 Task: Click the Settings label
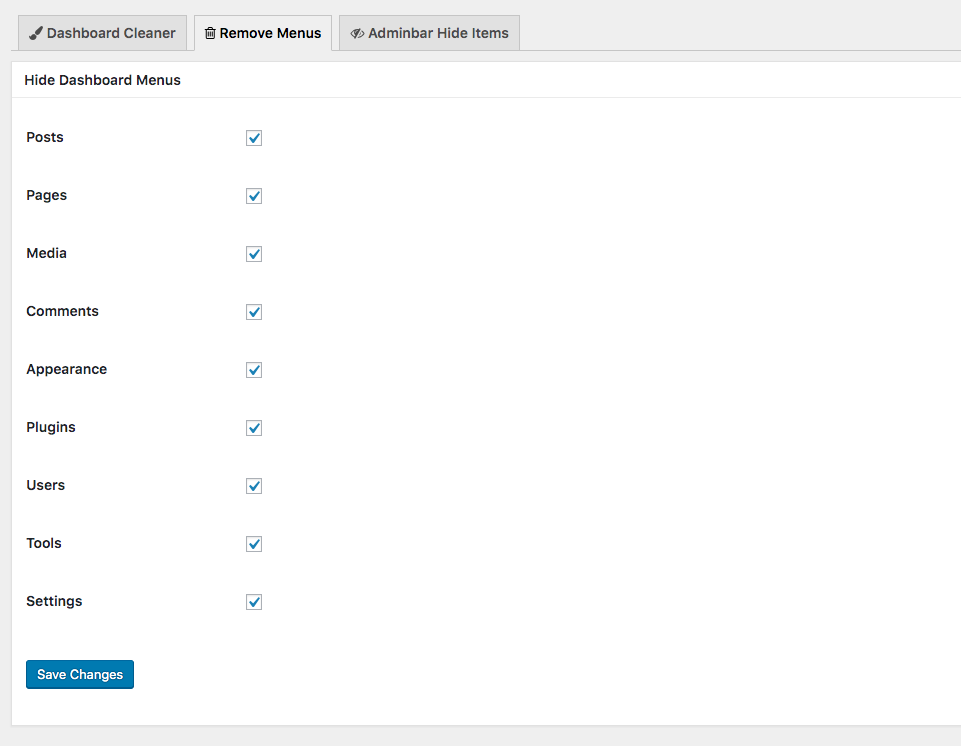coord(54,601)
